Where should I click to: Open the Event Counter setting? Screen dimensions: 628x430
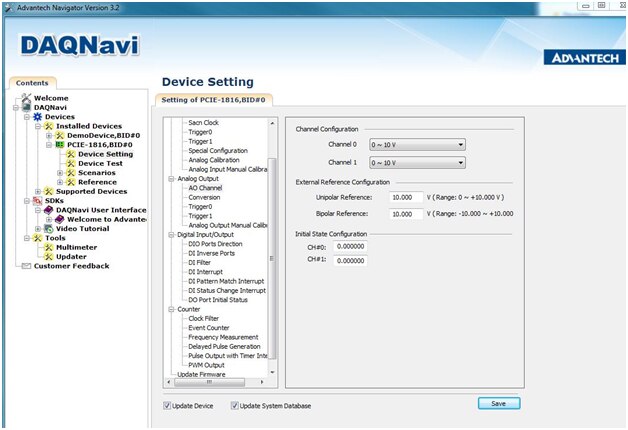click(x=209, y=328)
